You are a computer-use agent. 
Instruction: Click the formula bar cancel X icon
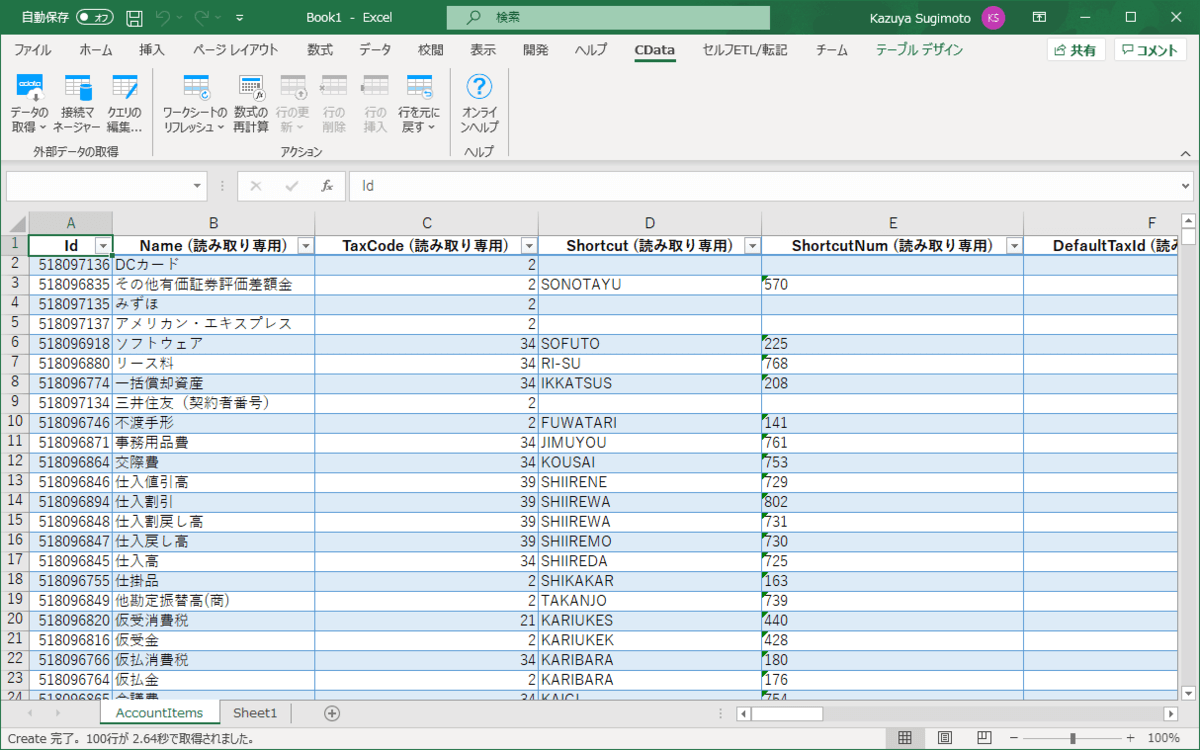pos(256,186)
